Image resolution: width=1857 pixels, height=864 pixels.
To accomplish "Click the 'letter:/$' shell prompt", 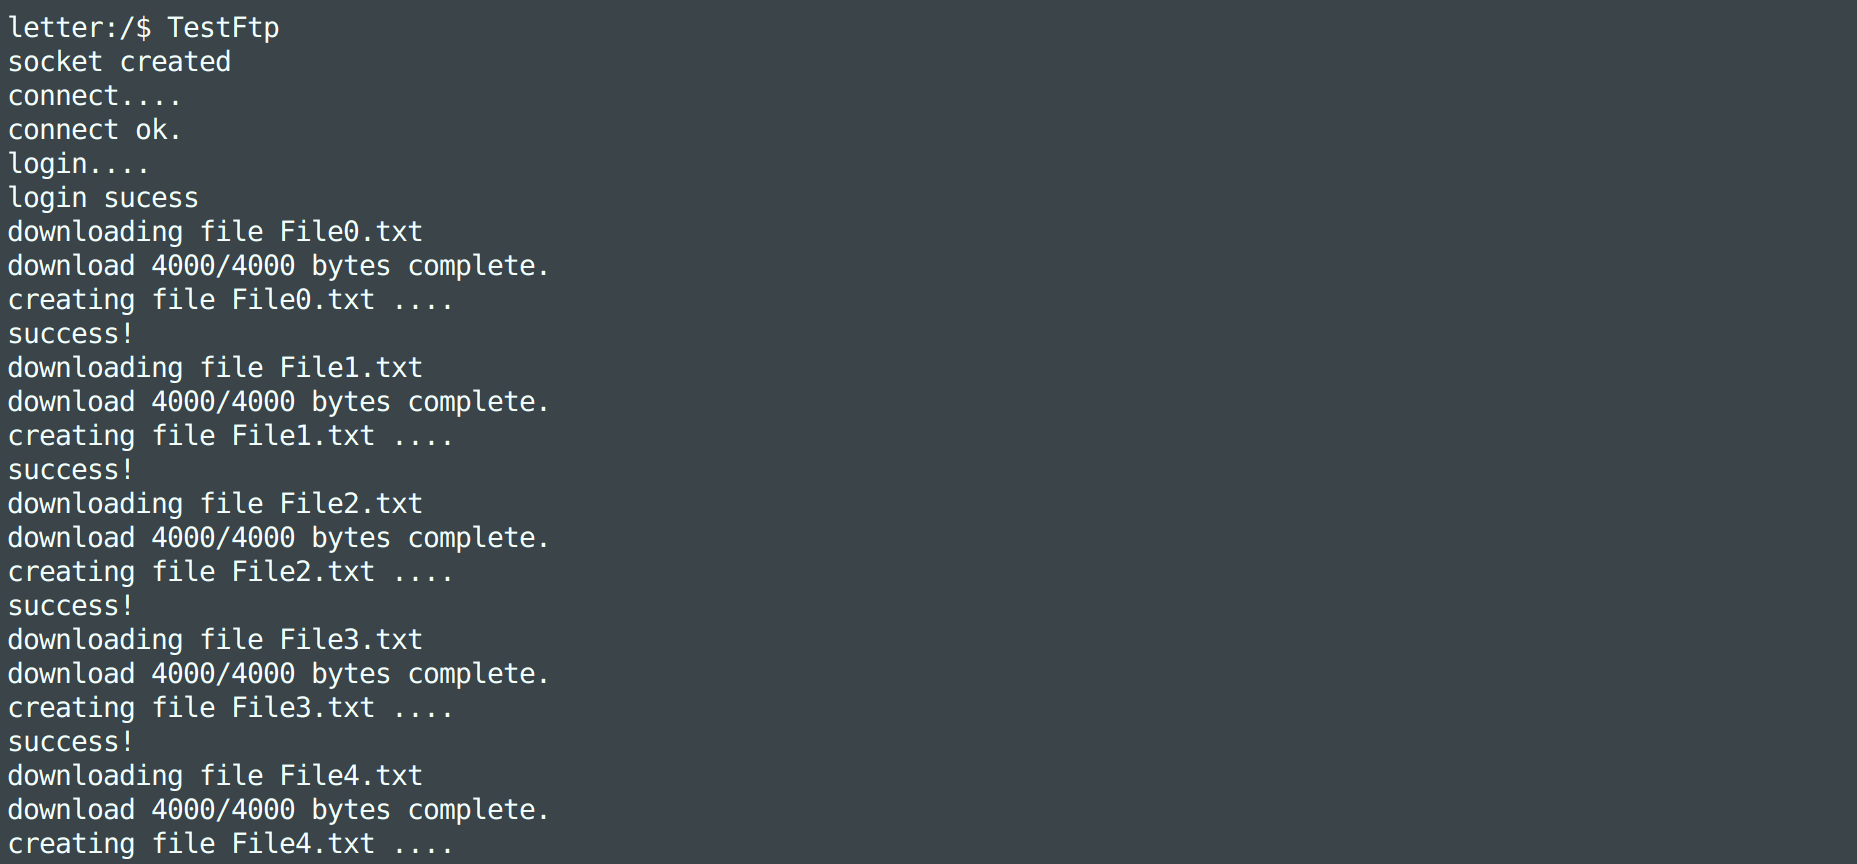I will pos(79,27).
